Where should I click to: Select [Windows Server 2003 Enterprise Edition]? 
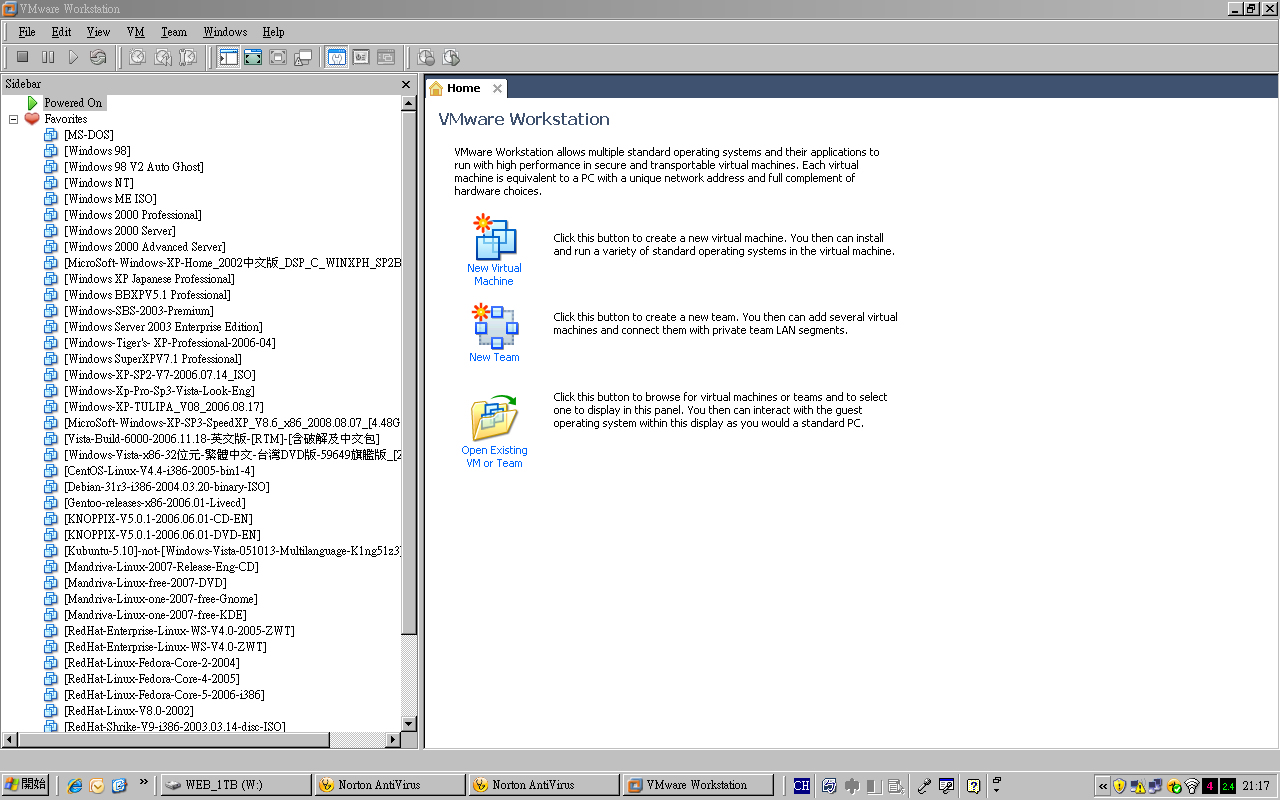163,326
